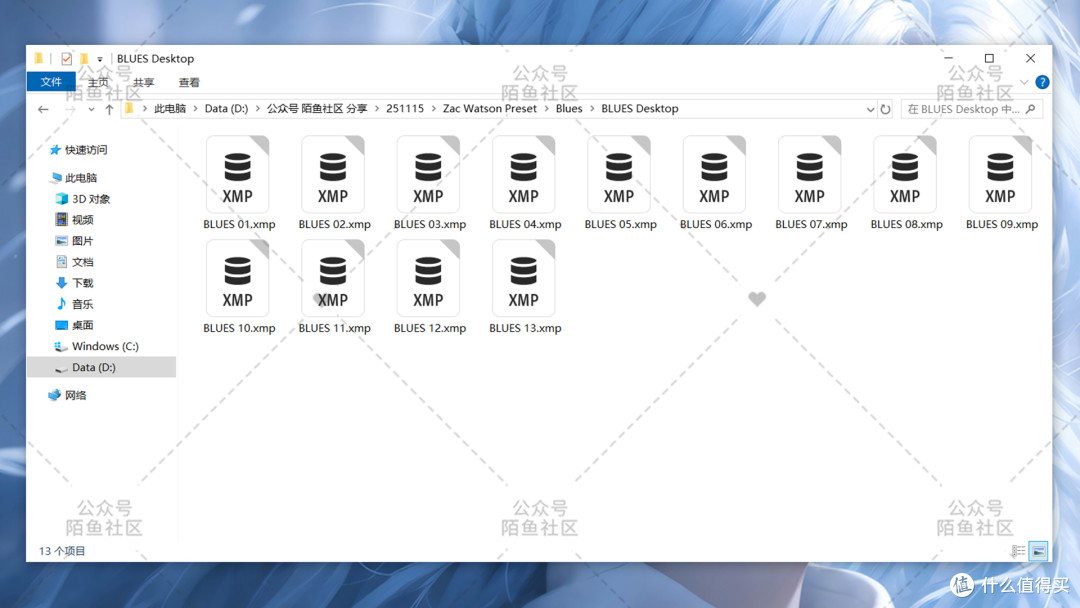Open the 共享 ribbon tab

click(143, 82)
